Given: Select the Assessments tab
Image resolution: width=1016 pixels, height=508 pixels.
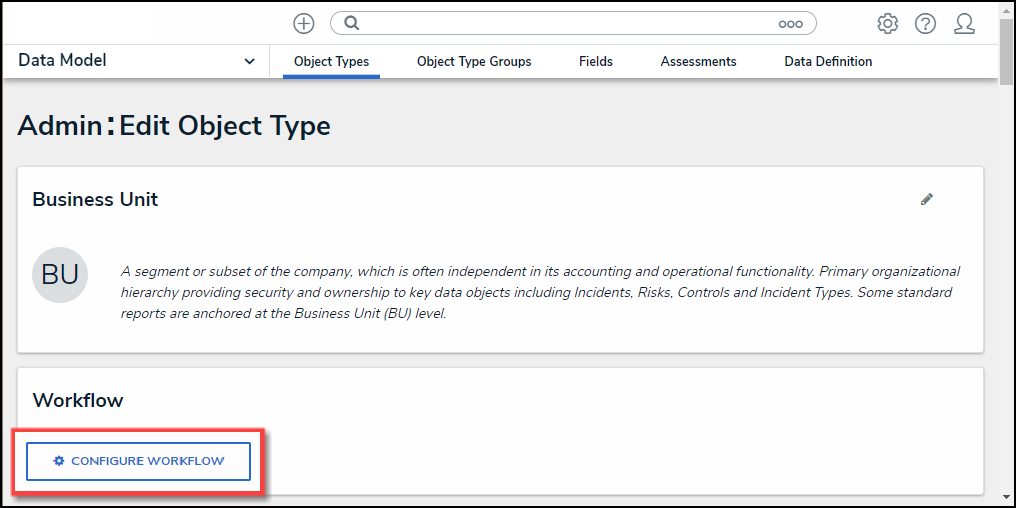Looking at the screenshot, I should coord(698,61).
